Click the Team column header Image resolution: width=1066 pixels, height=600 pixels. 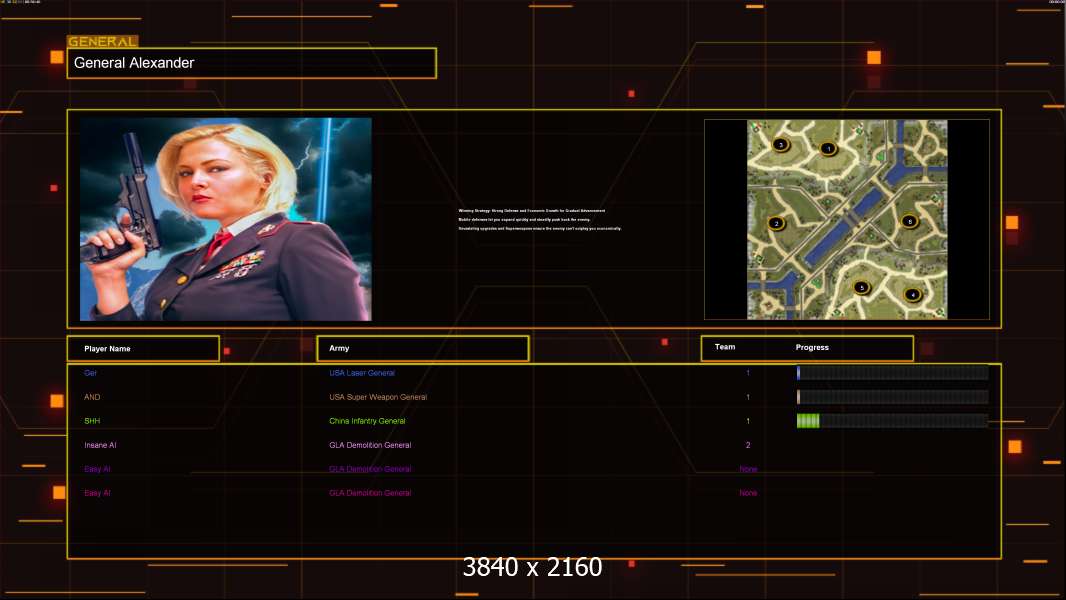[725, 347]
